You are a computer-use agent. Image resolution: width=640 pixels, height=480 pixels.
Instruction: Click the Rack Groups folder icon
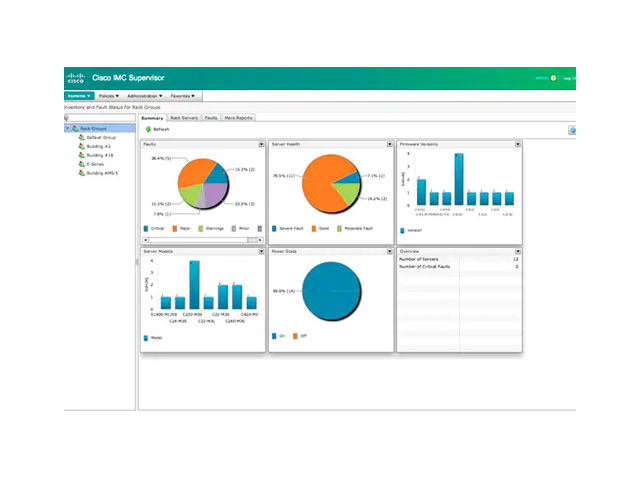[x=74, y=128]
